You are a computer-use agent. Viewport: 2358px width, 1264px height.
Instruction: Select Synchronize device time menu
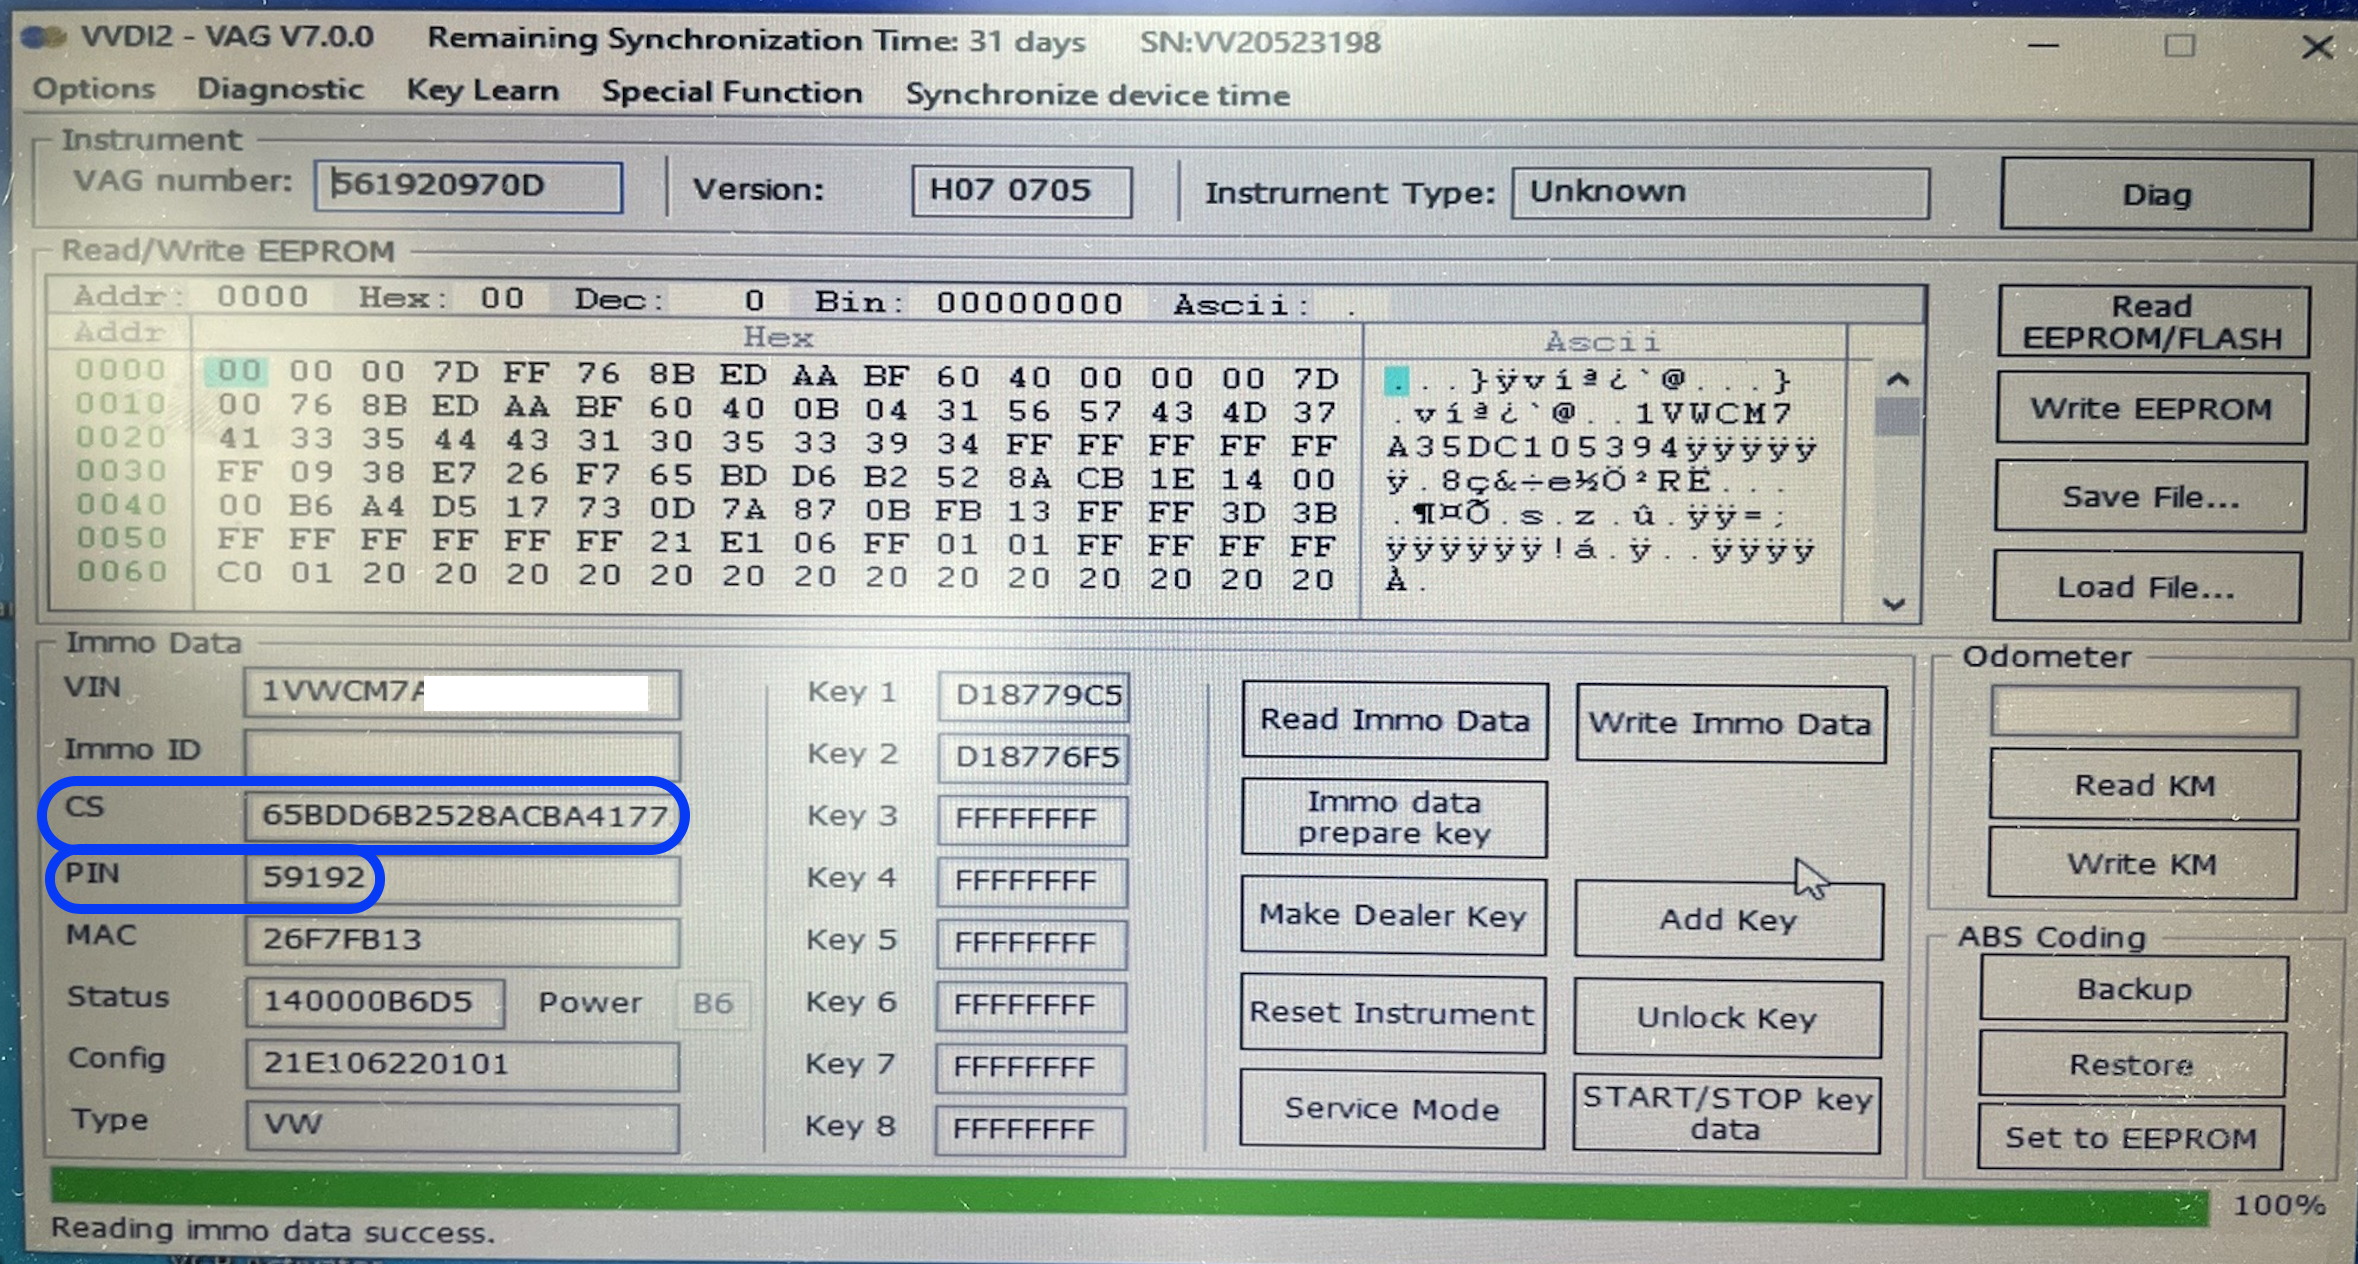[x=1097, y=95]
